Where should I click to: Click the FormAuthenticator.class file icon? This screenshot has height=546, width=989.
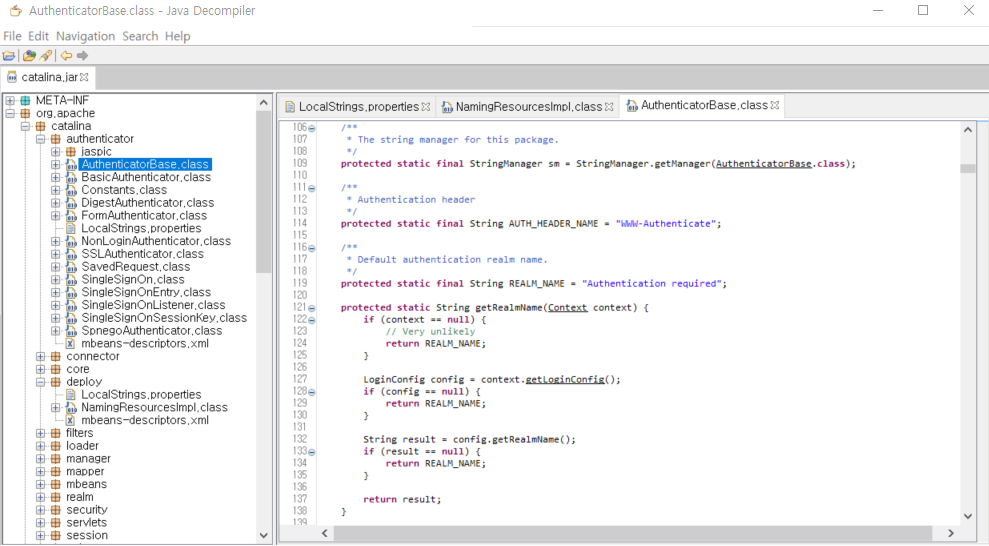pyautogui.click(x=71, y=216)
